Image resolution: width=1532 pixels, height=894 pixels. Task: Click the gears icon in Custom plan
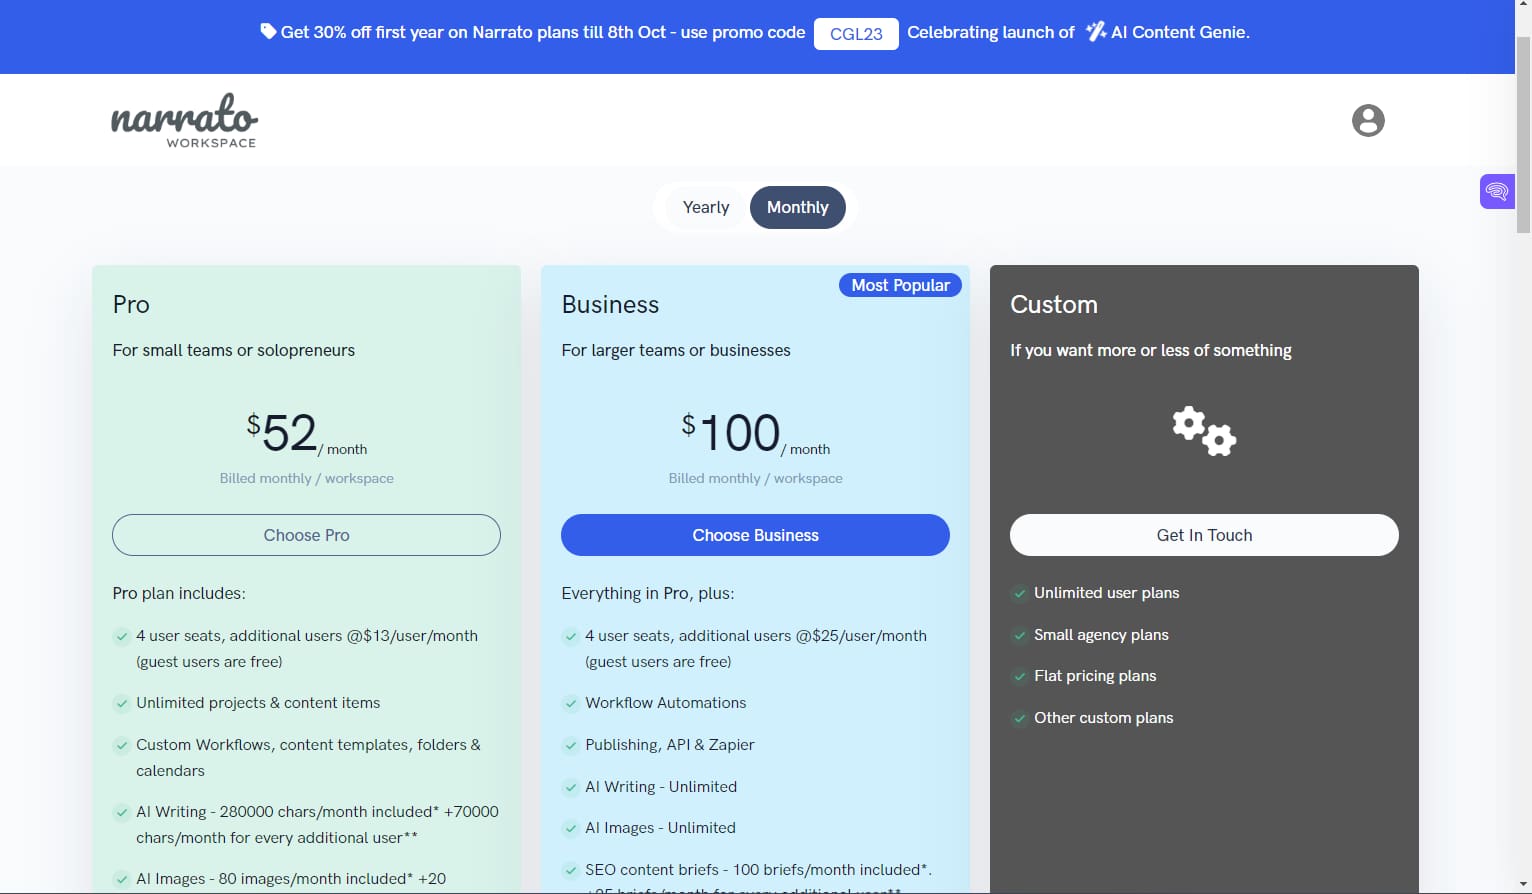coord(1204,431)
